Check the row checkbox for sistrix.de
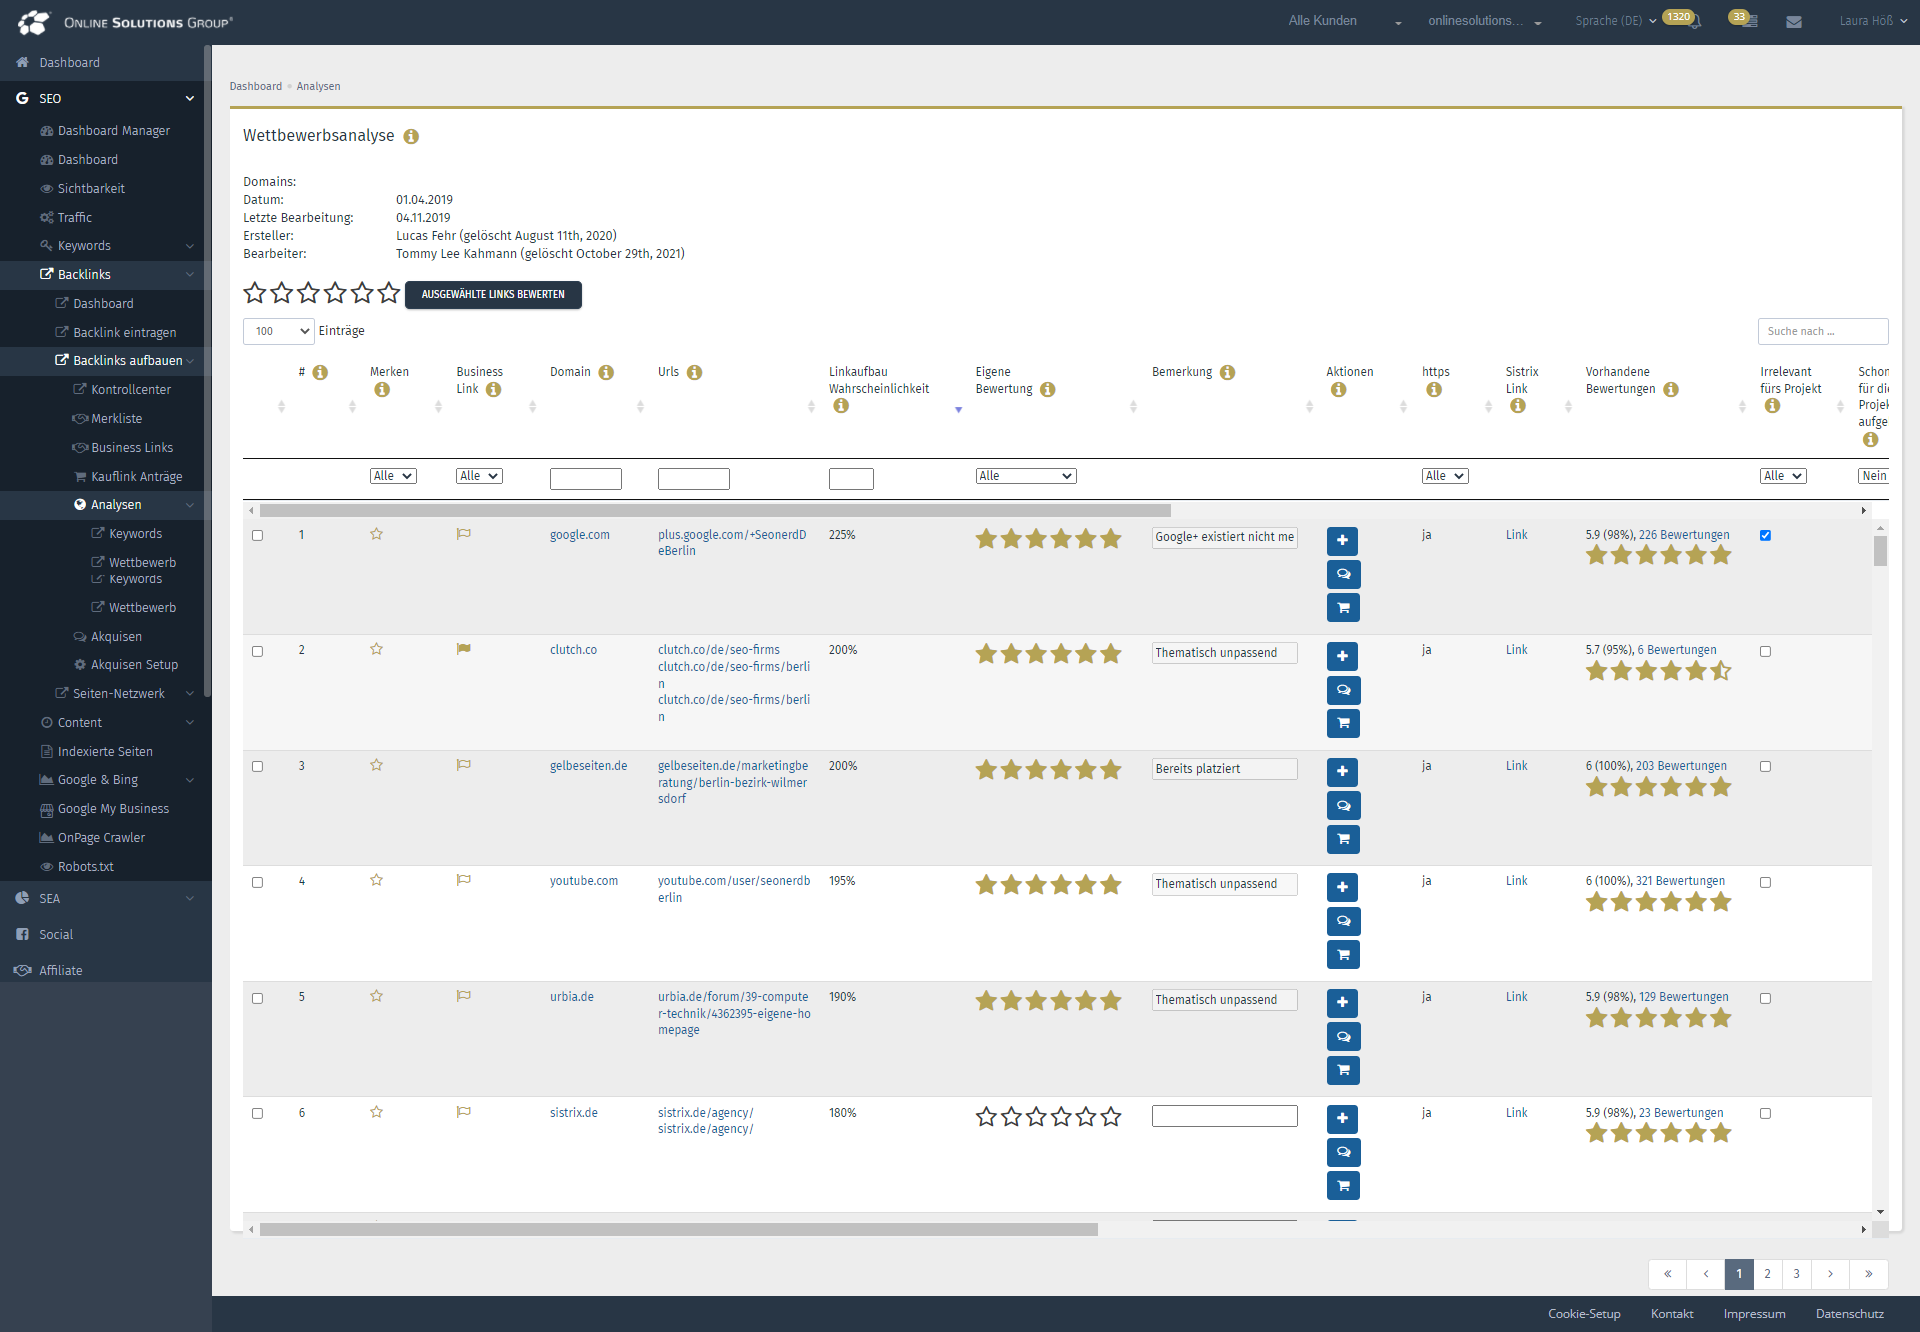This screenshot has width=1920, height=1332. [257, 1113]
